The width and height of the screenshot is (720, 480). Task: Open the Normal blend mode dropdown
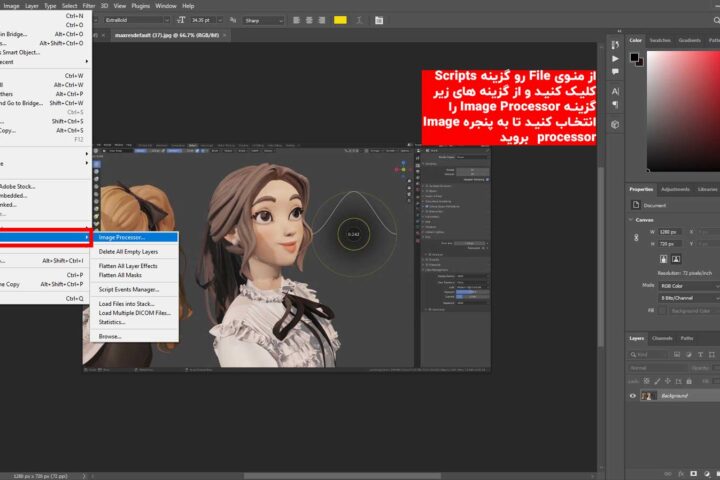tap(659, 368)
